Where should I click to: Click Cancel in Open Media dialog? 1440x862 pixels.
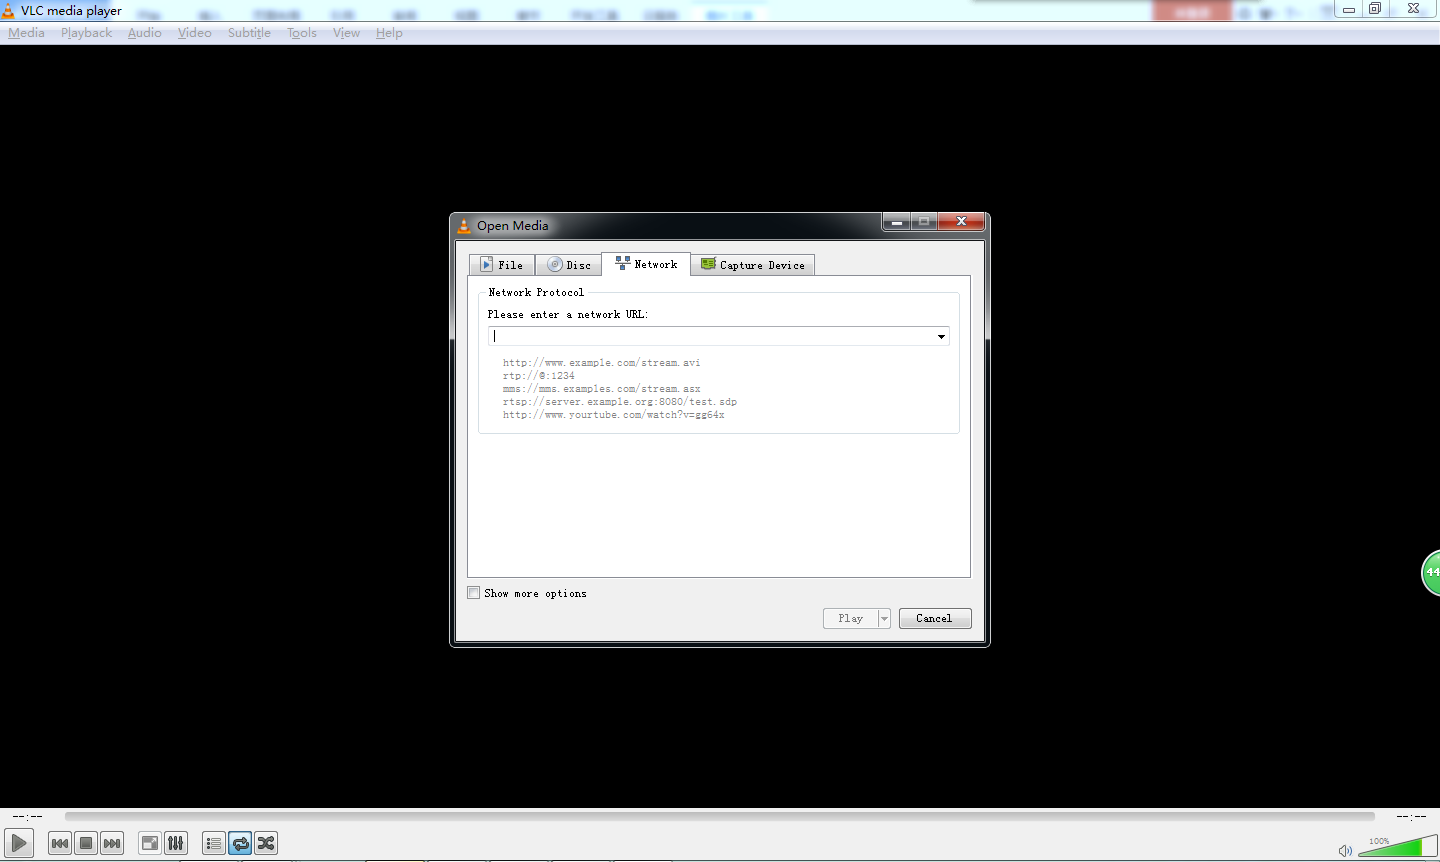[935, 618]
